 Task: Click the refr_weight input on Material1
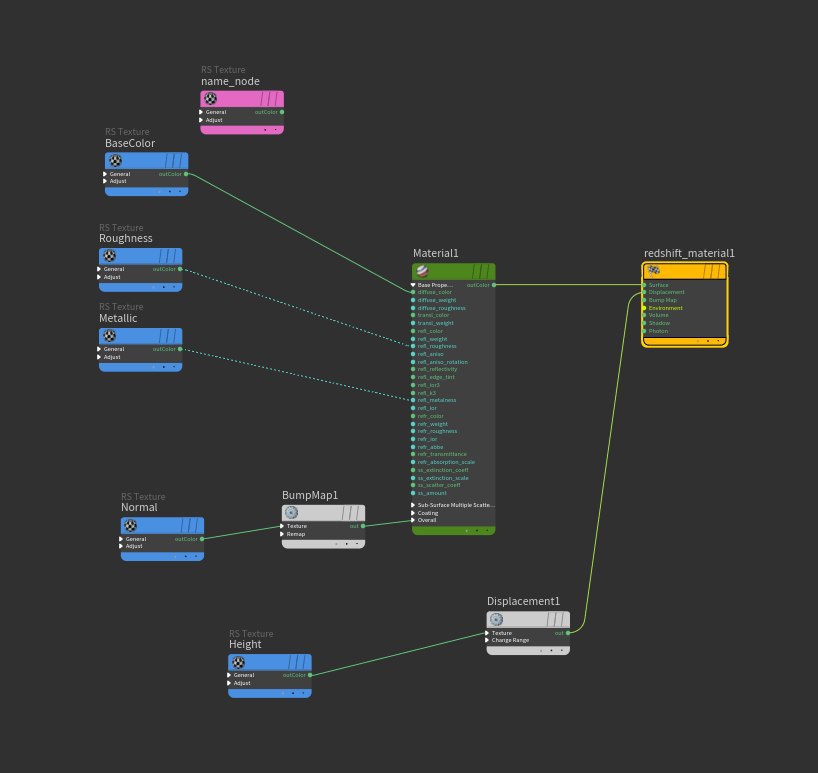pos(413,424)
